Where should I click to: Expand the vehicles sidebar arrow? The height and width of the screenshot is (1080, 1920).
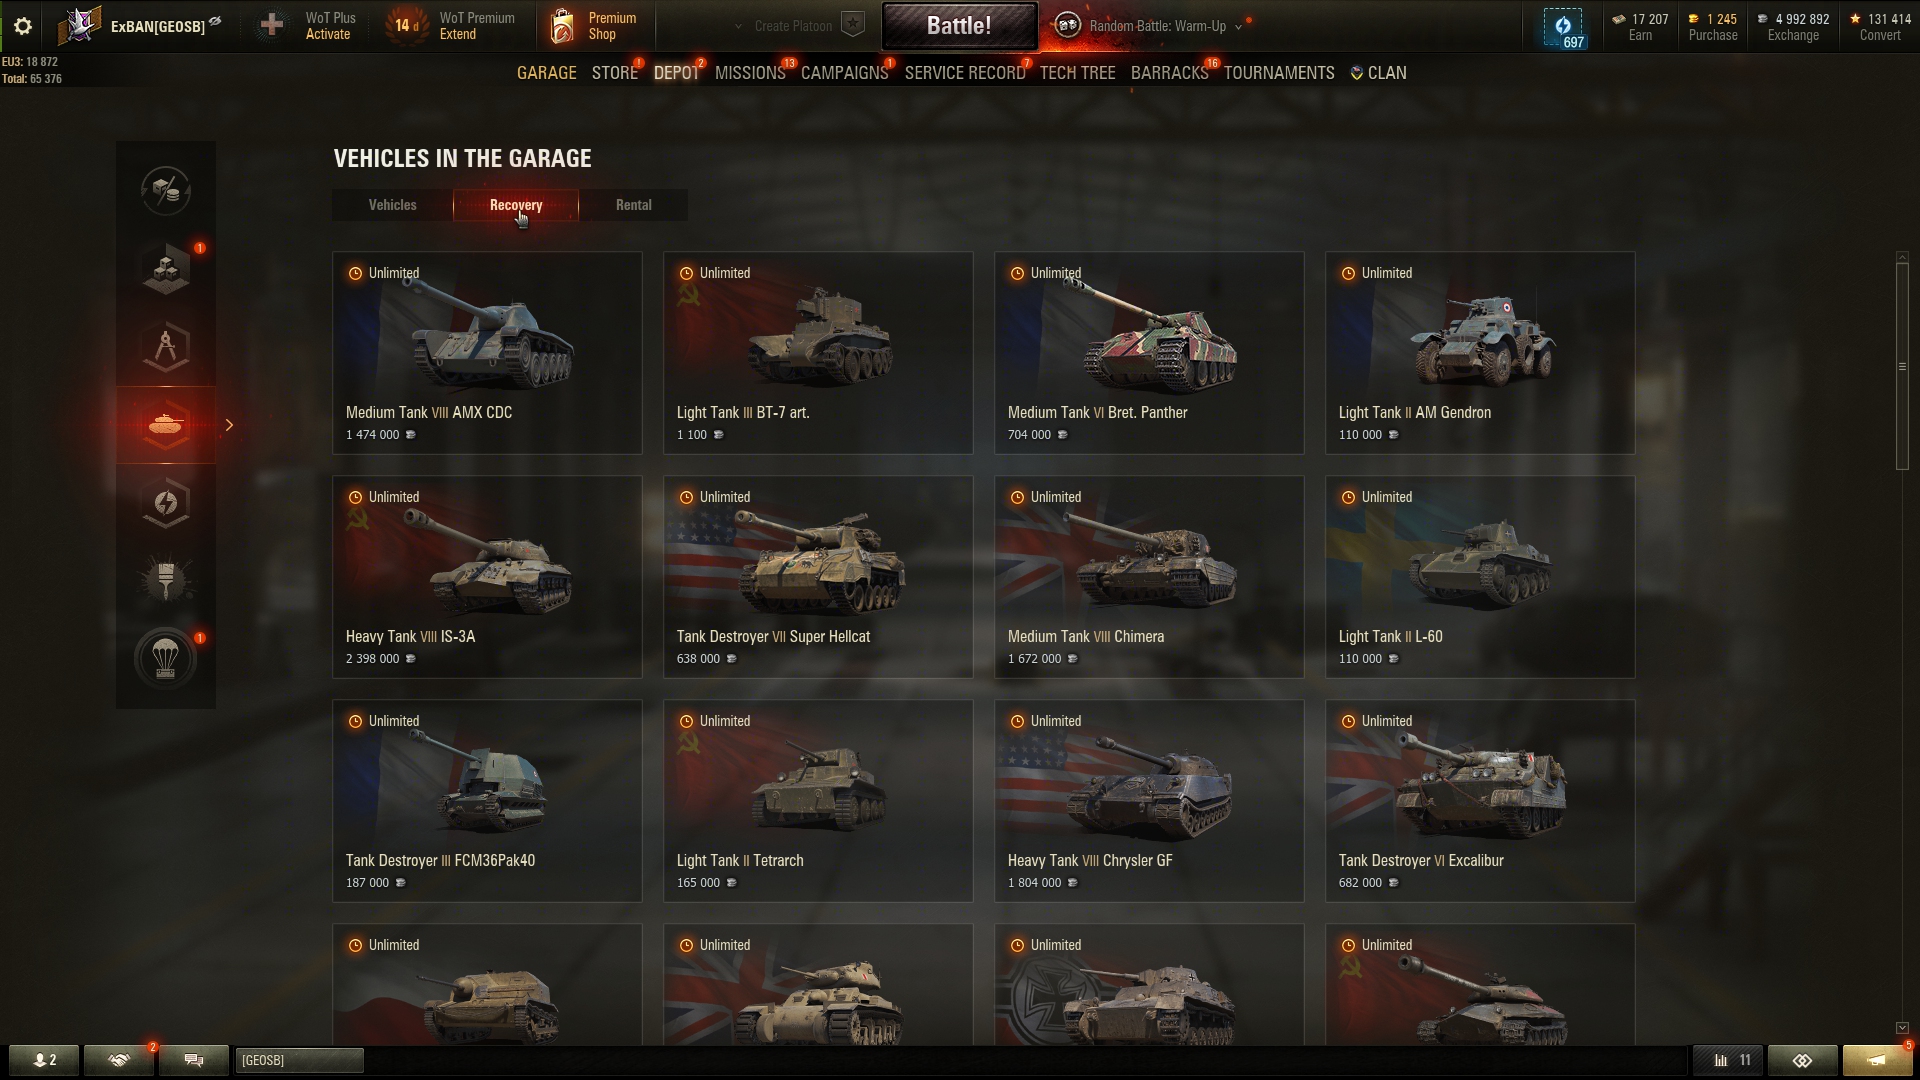(229, 425)
